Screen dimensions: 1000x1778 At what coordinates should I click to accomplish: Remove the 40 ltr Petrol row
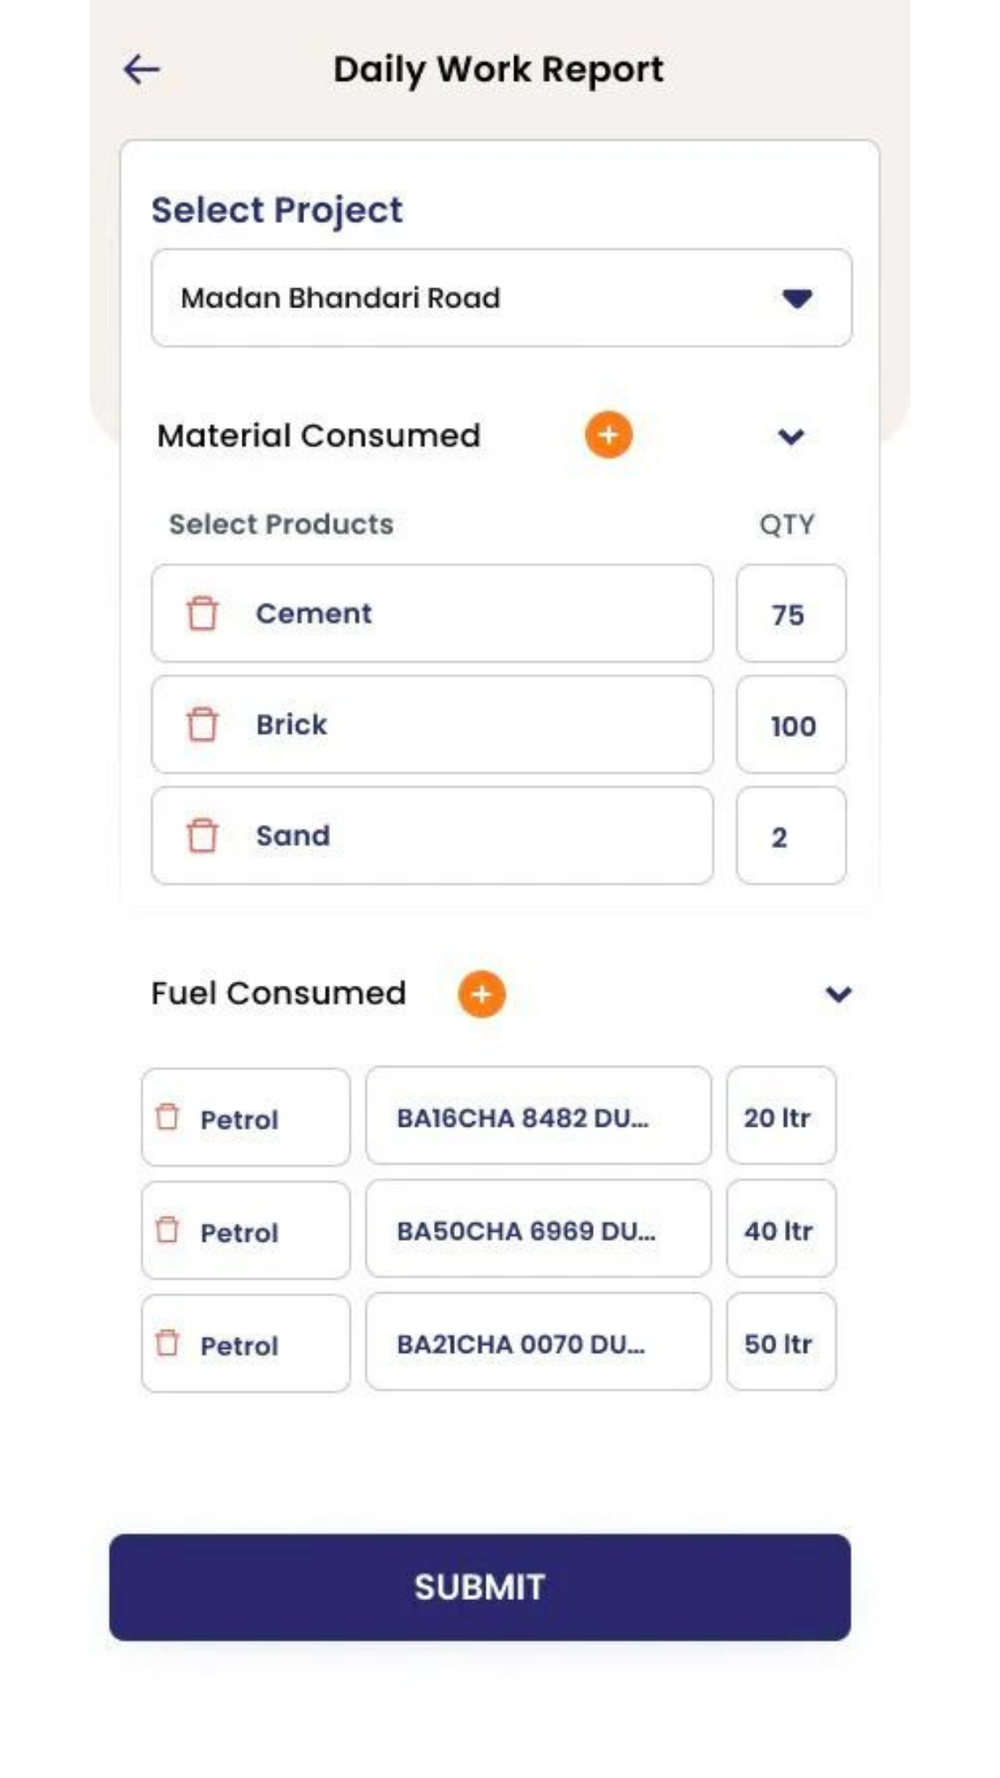point(168,1230)
